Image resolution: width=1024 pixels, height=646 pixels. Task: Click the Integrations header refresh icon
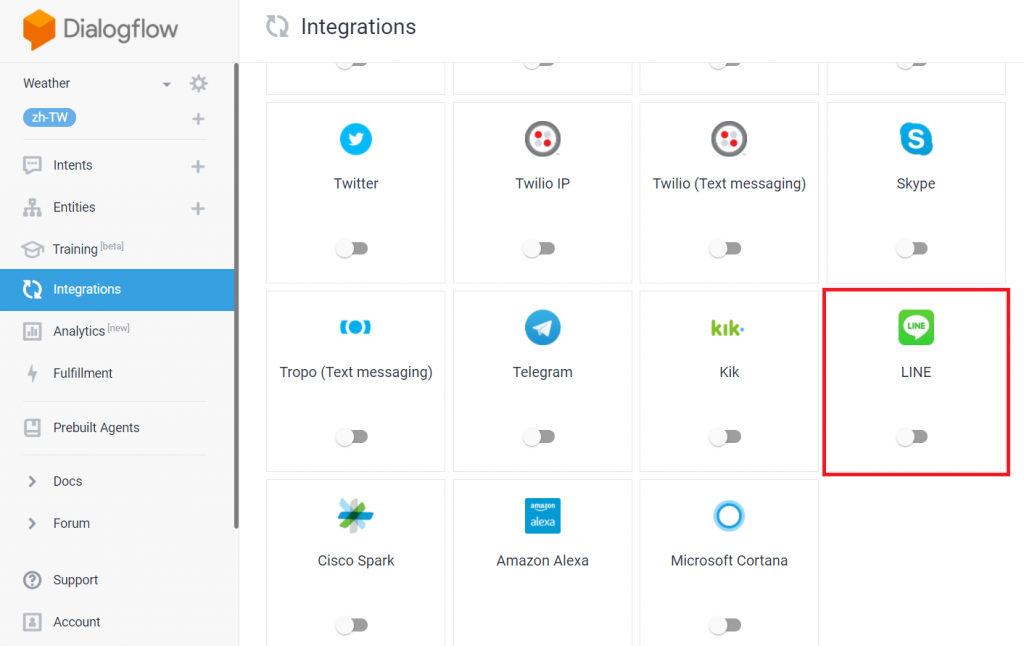tap(277, 27)
